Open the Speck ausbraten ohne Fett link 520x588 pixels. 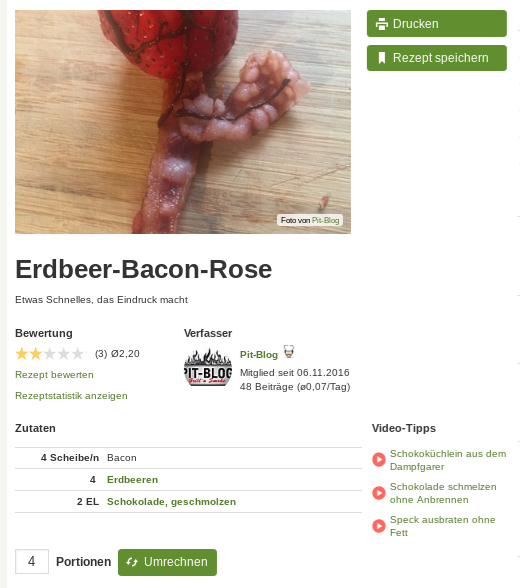[x=442, y=526]
